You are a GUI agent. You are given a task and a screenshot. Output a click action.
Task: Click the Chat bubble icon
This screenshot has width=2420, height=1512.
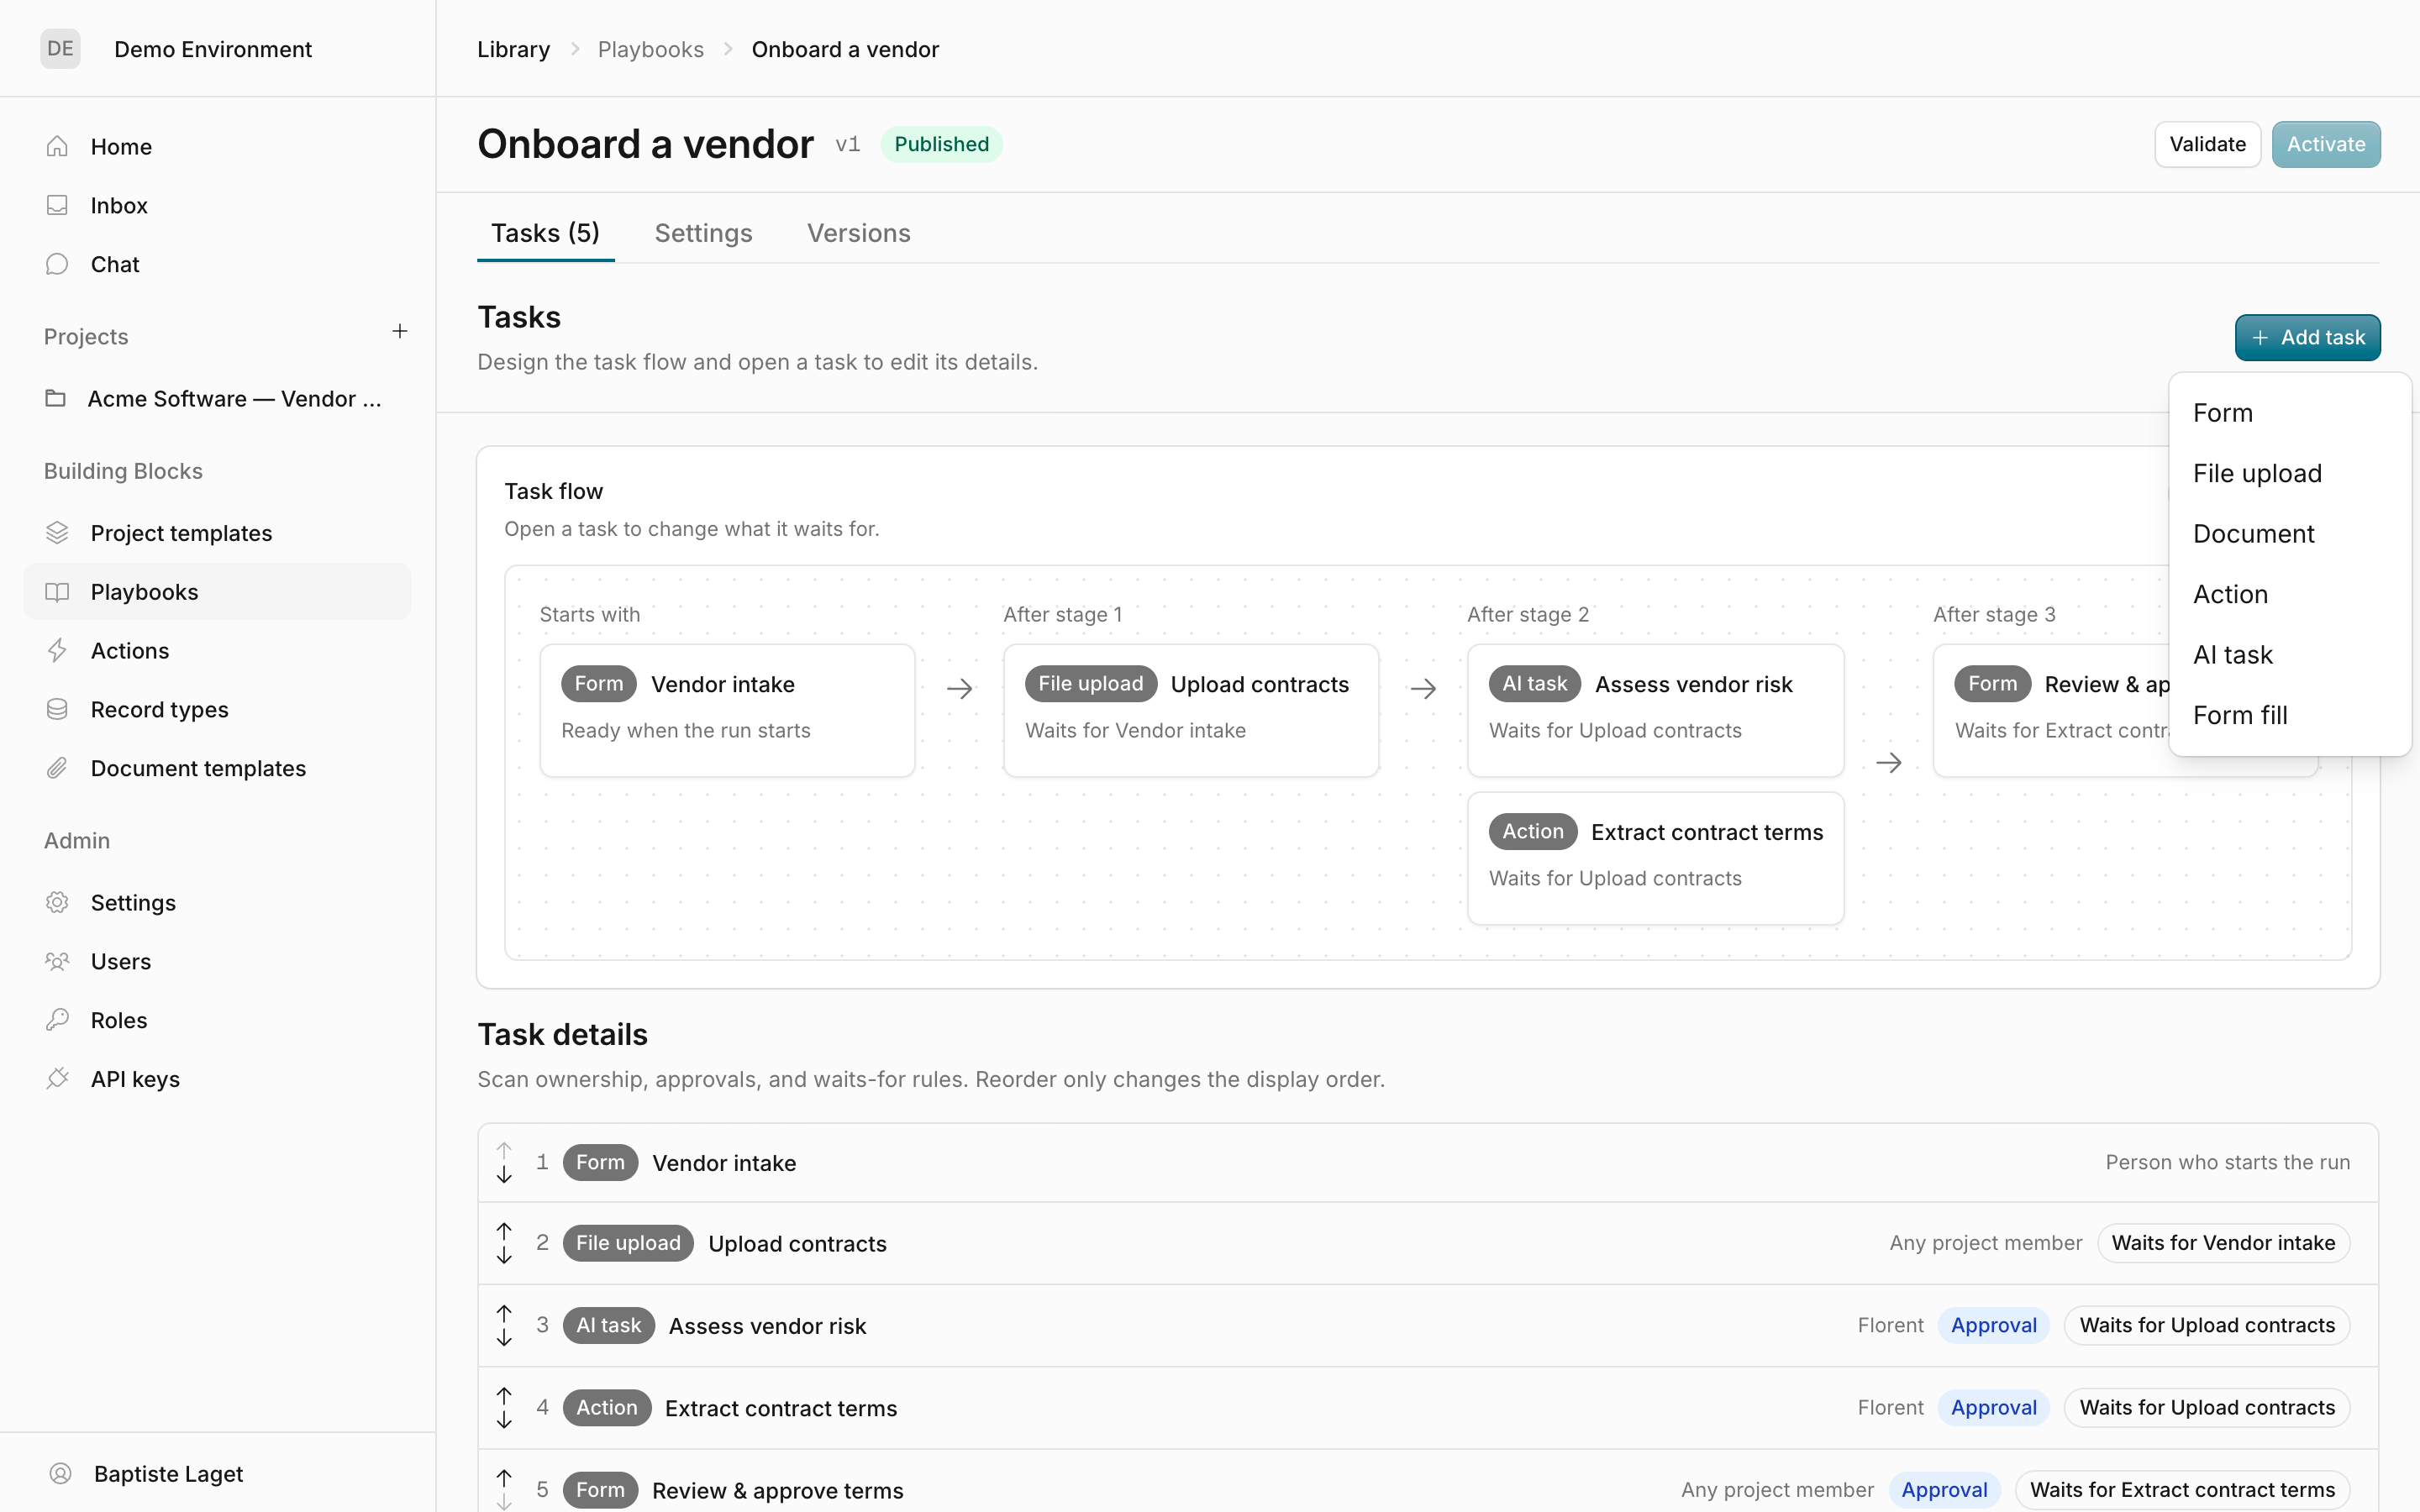coord(57,264)
